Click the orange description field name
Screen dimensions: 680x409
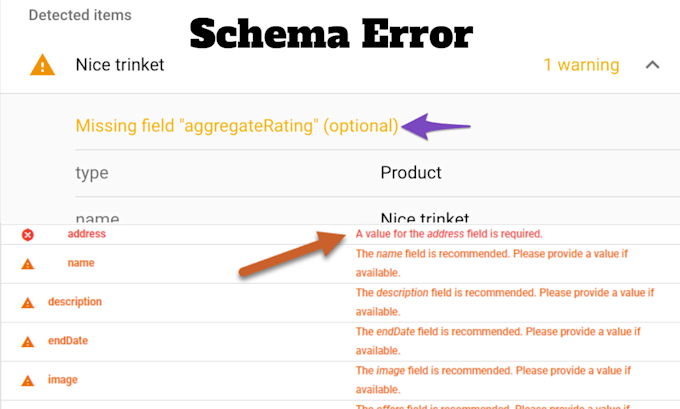click(74, 301)
